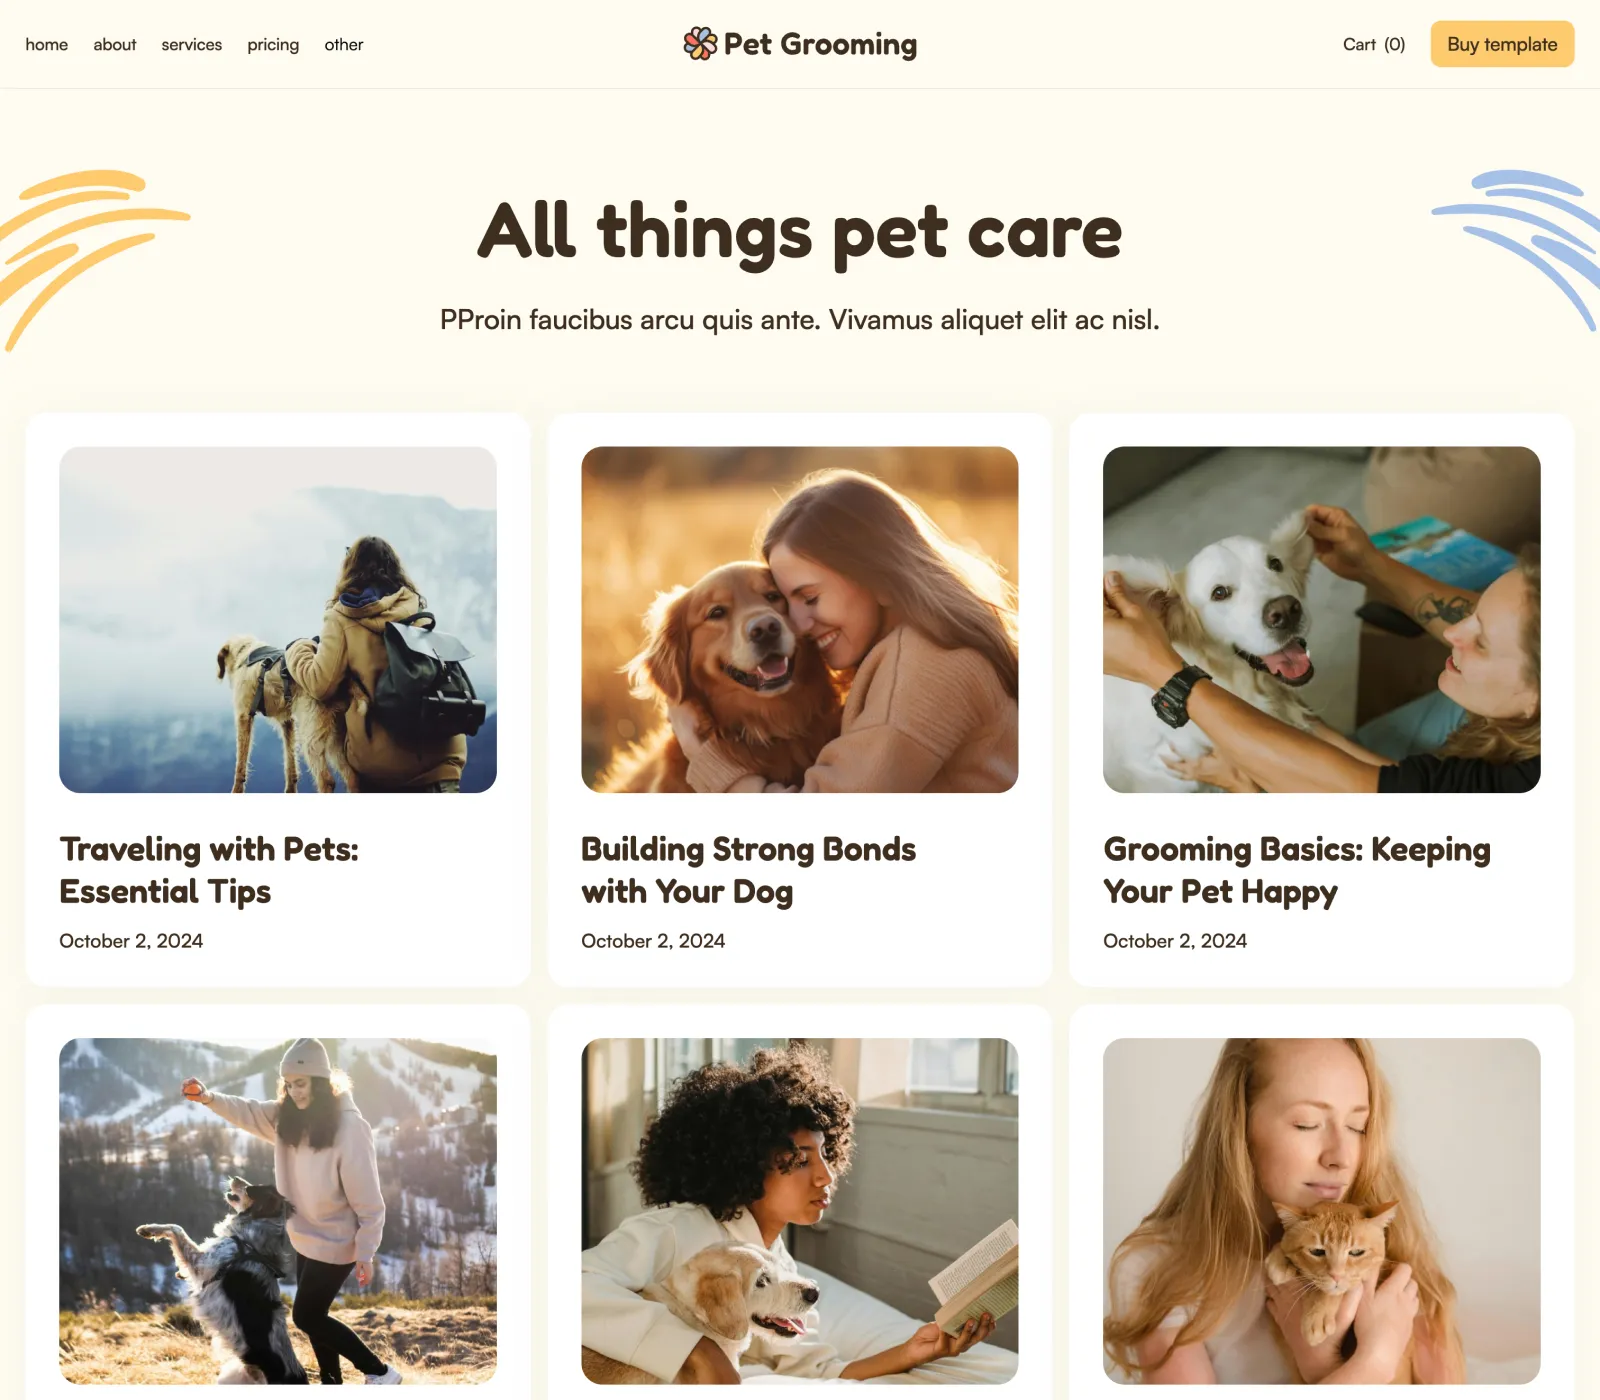Viewport: 1600px width, 1400px height.
Task: Open the services nav item
Action: 192,44
